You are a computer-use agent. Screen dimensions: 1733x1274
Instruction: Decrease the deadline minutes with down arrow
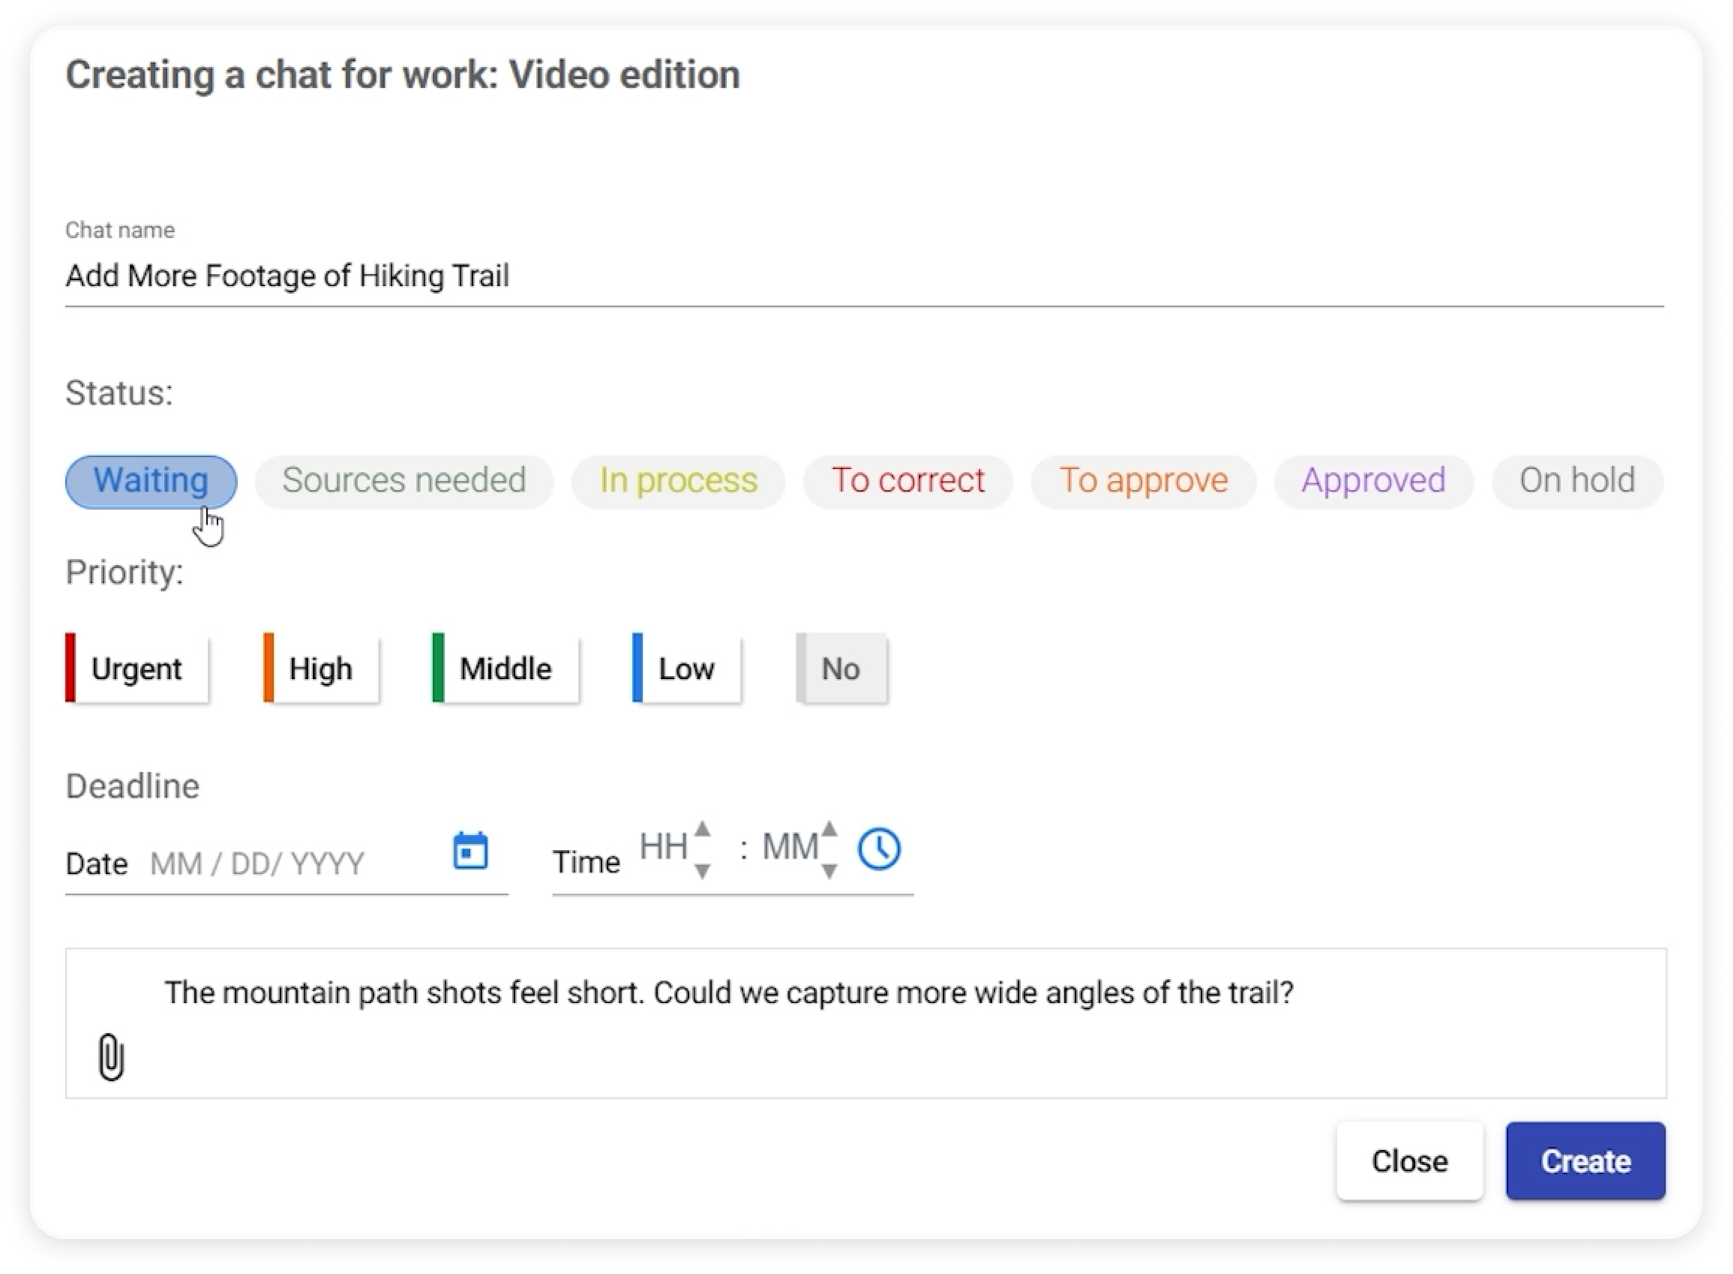pyautogui.click(x=829, y=871)
